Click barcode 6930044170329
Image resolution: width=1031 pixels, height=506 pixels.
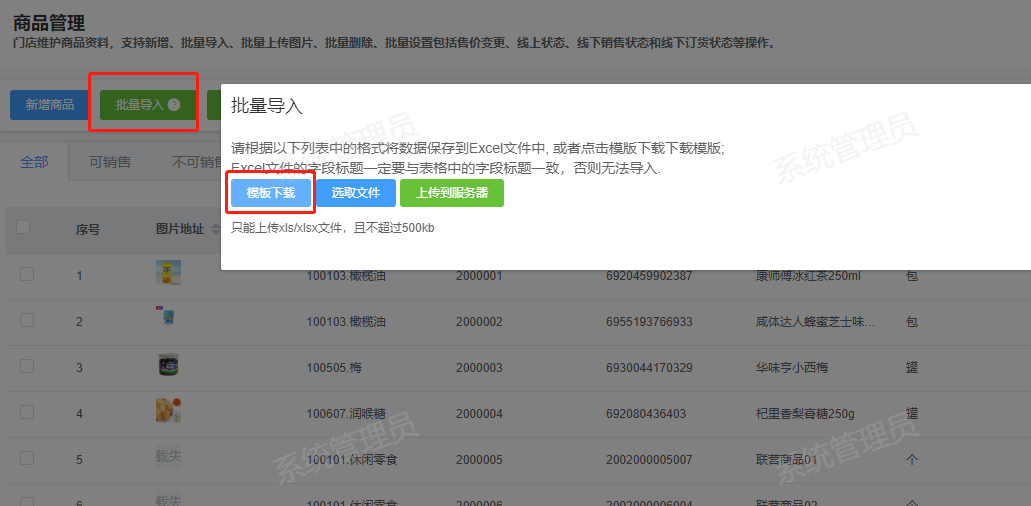tap(649, 367)
